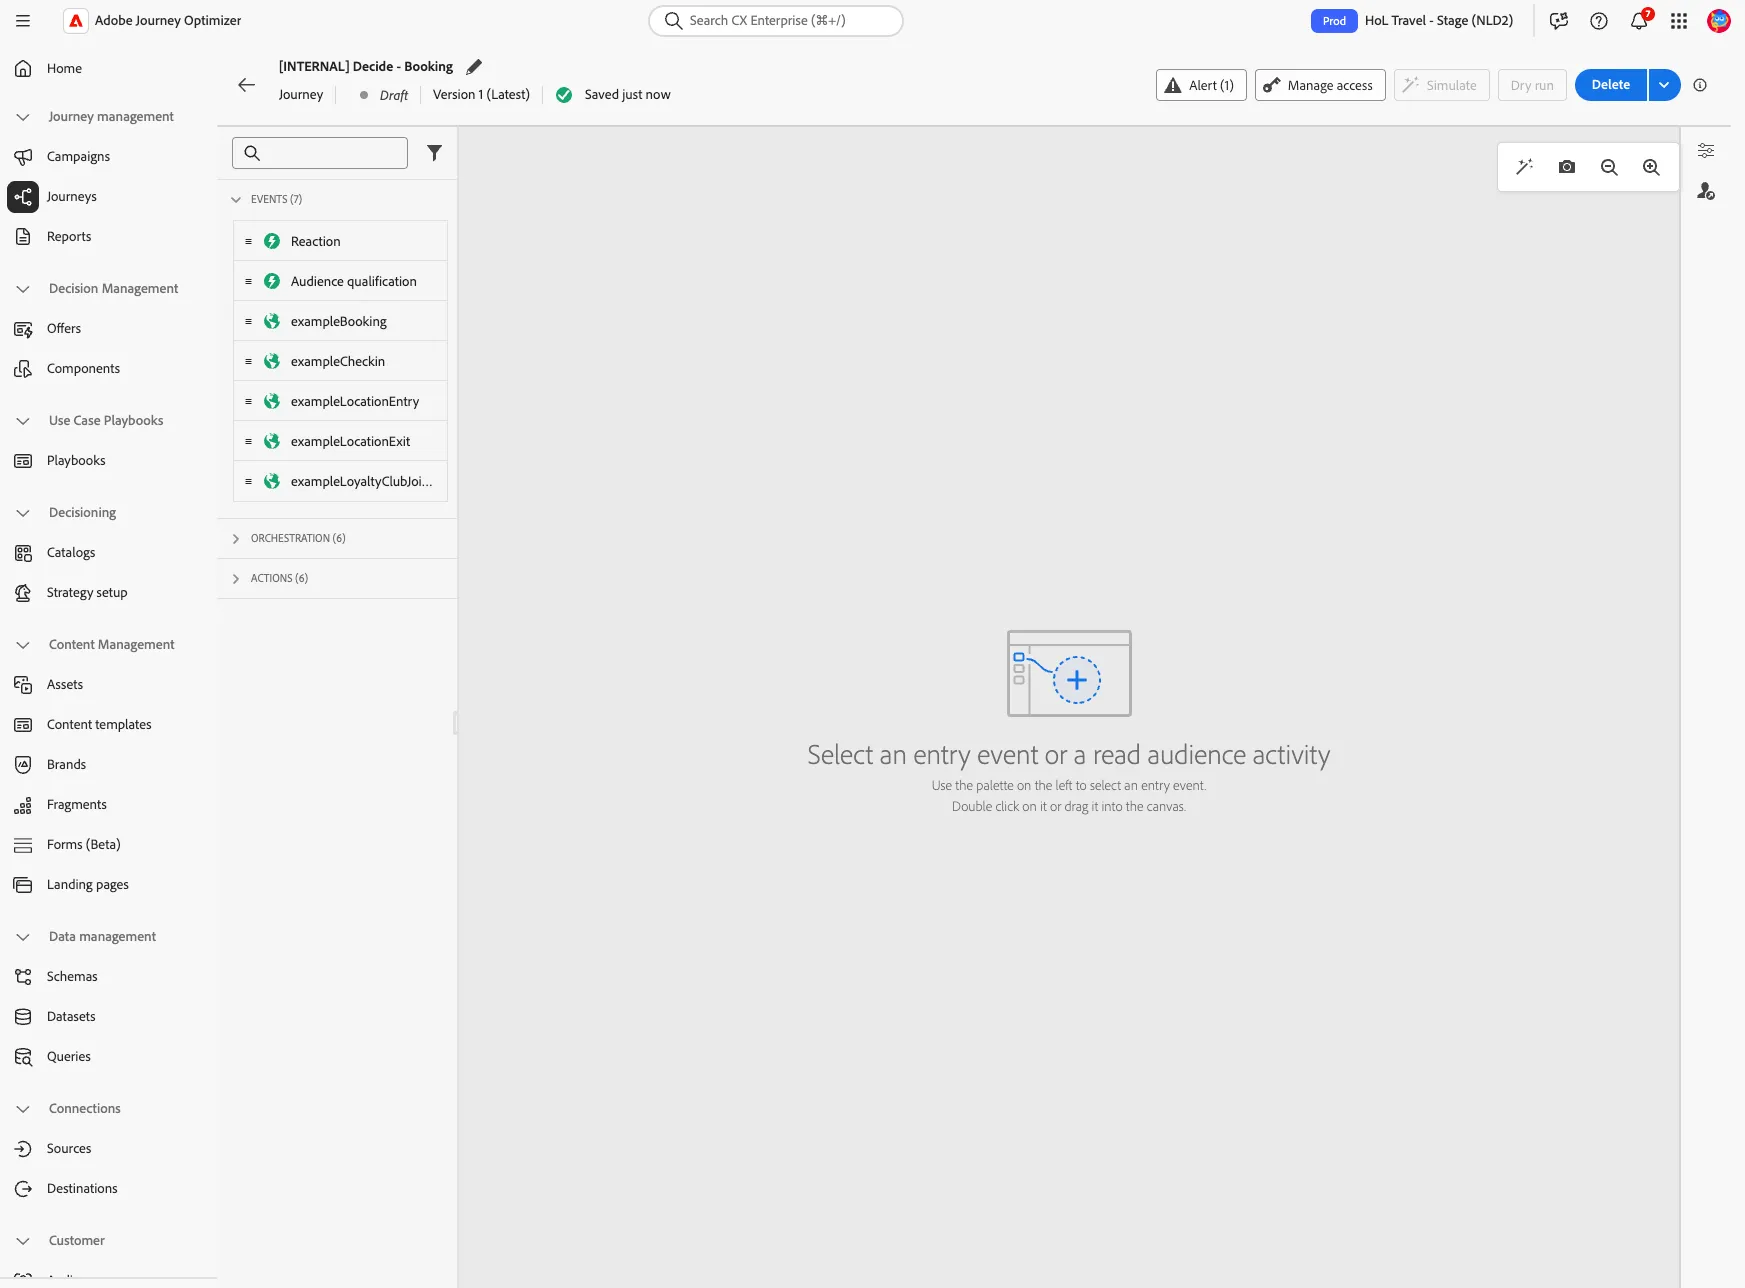The width and height of the screenshot is (1745, 1288).
Task: Take a canvas screenshot with camera icon
Action: click(x=1567, y=167)
